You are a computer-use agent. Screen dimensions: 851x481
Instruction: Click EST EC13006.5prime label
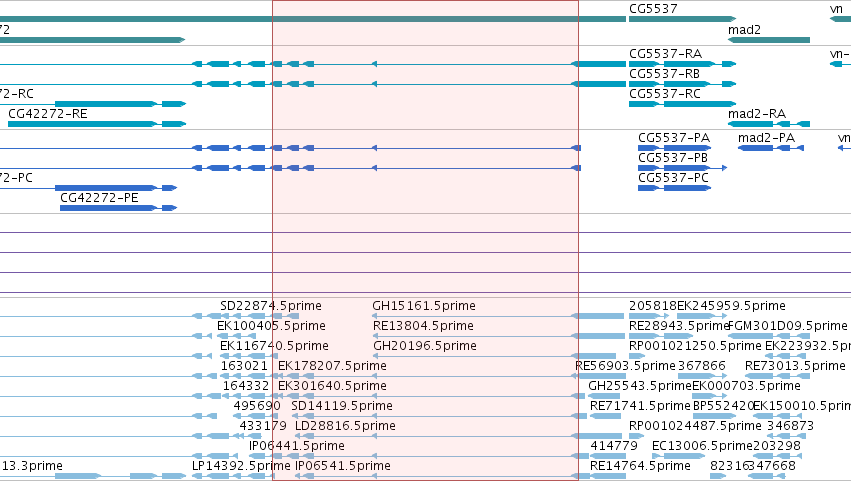tap(702, 447)
